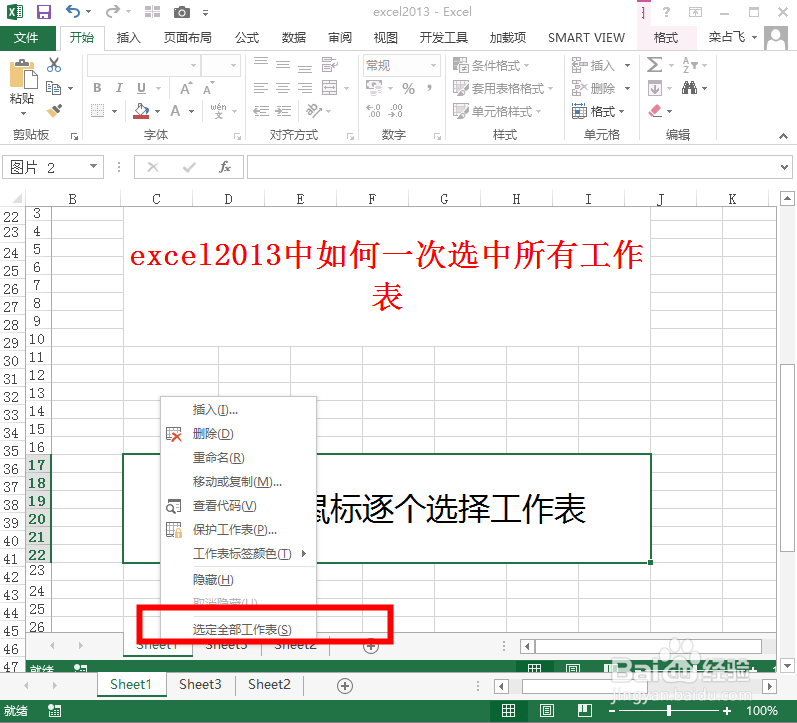Switch to Normal view in status bar
797x723 pixels.
508,711
